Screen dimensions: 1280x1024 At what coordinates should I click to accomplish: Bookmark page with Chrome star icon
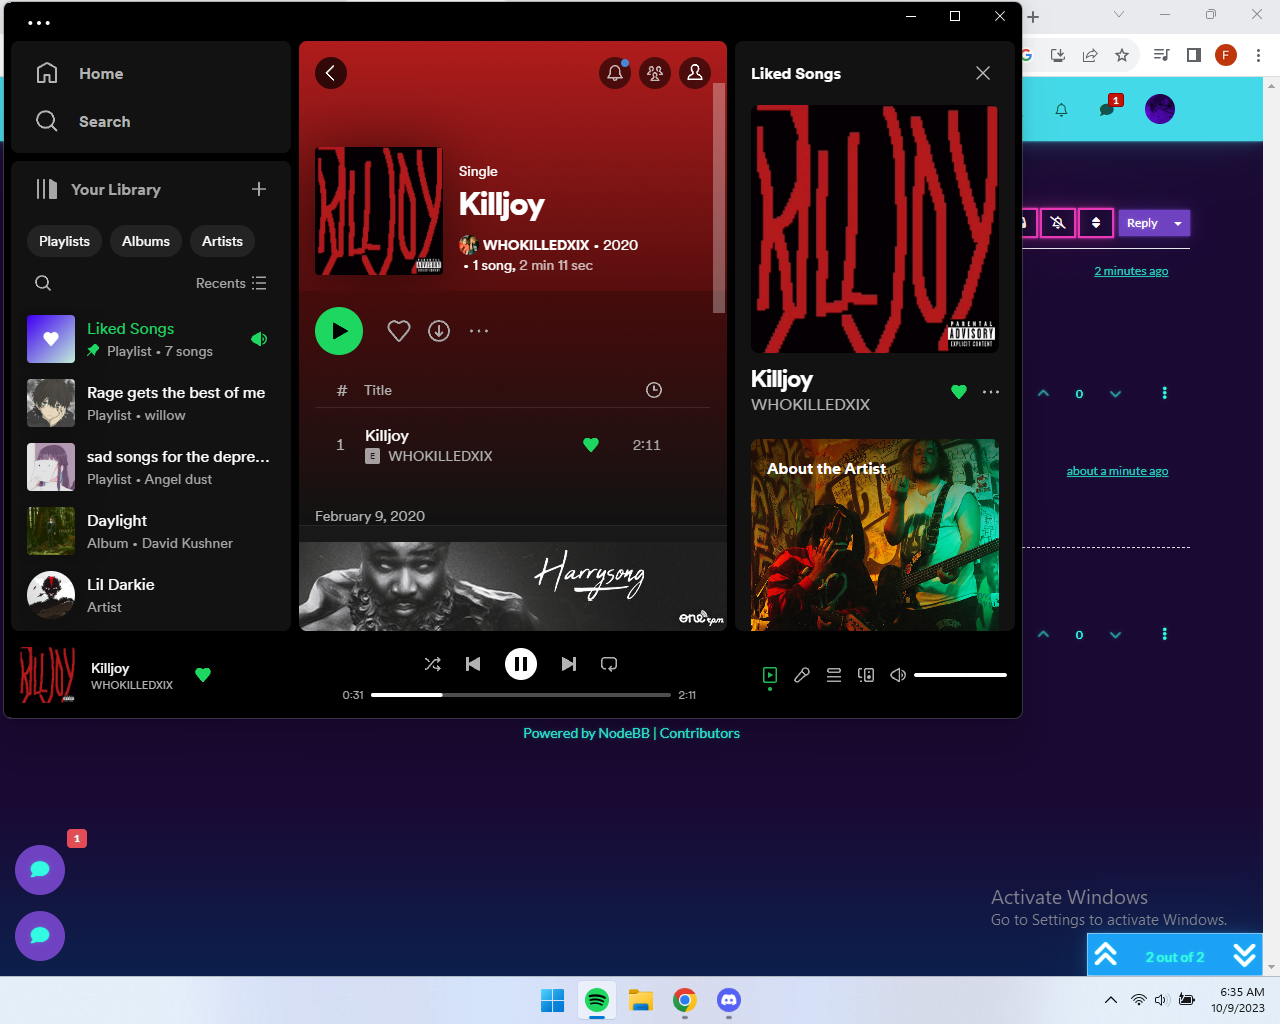point(1122,55)
